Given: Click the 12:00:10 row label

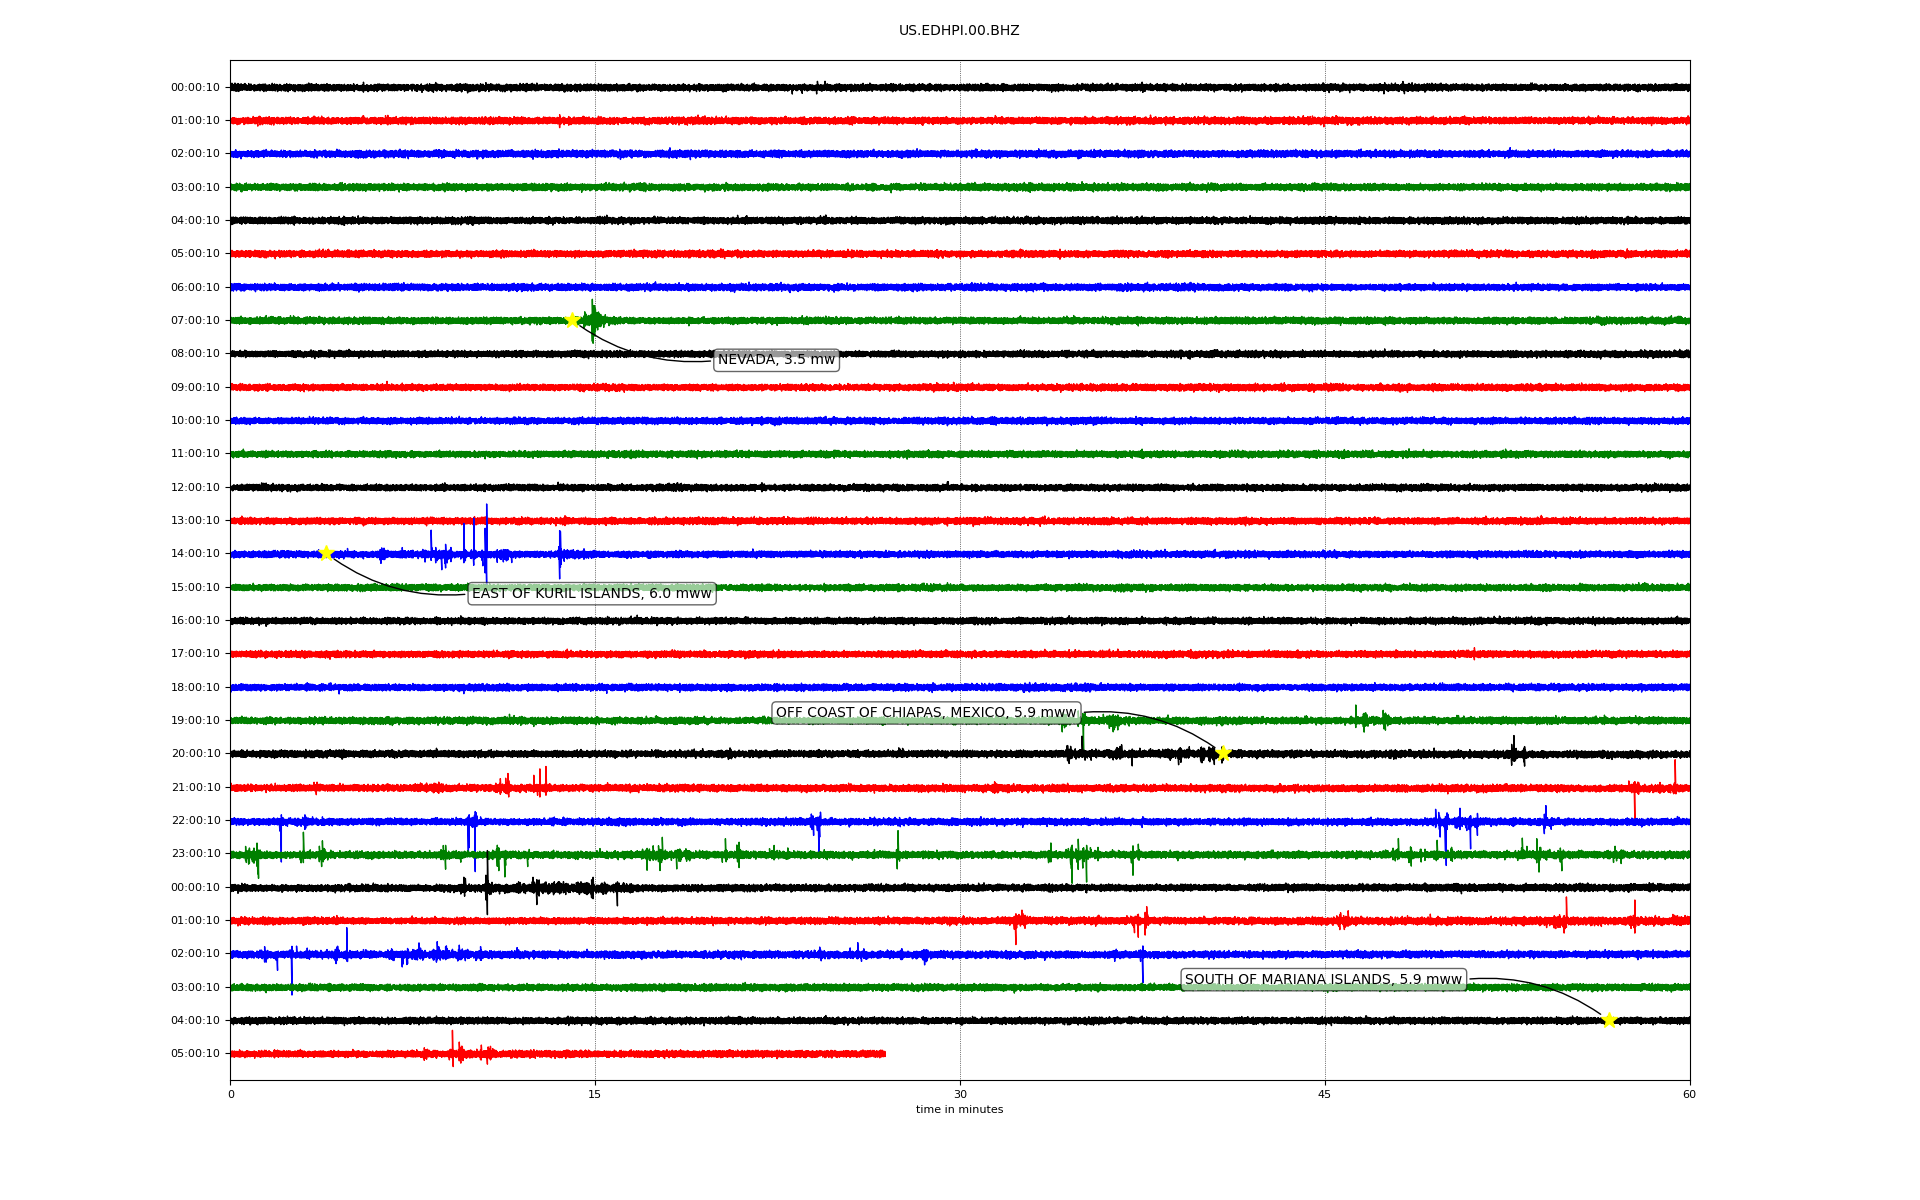Looking at the screenshot, I should click(195, 487).
